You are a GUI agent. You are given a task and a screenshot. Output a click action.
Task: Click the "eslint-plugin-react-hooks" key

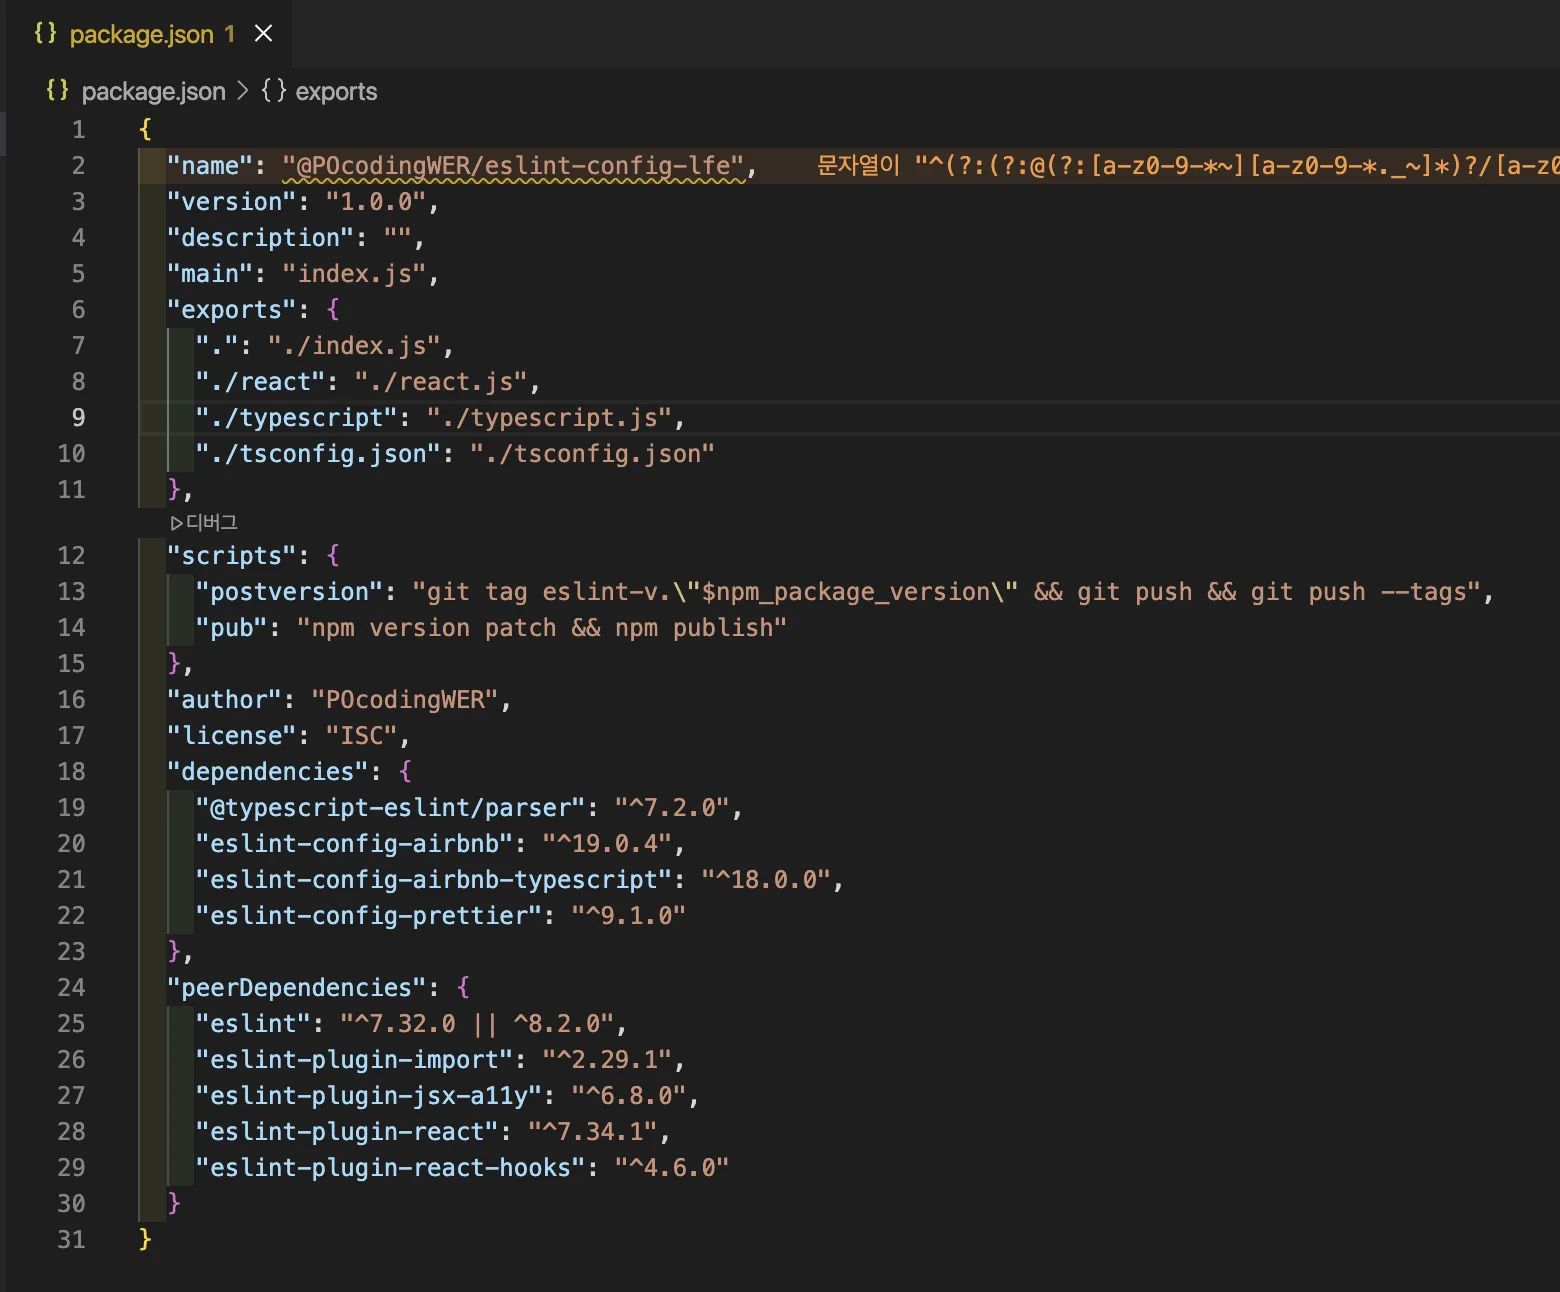tap(391, 1167)
